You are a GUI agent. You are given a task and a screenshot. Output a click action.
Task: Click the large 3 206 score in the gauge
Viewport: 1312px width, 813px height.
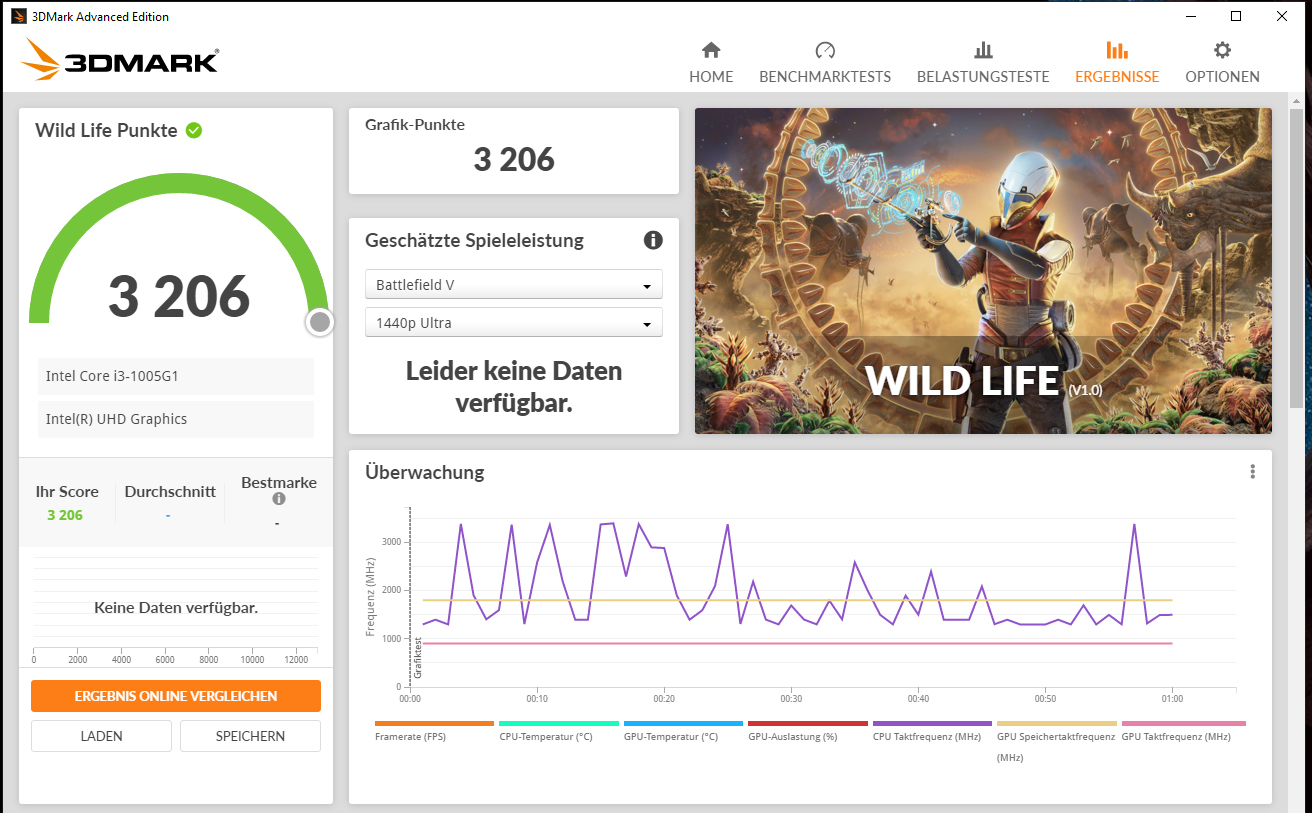(179, 297)
